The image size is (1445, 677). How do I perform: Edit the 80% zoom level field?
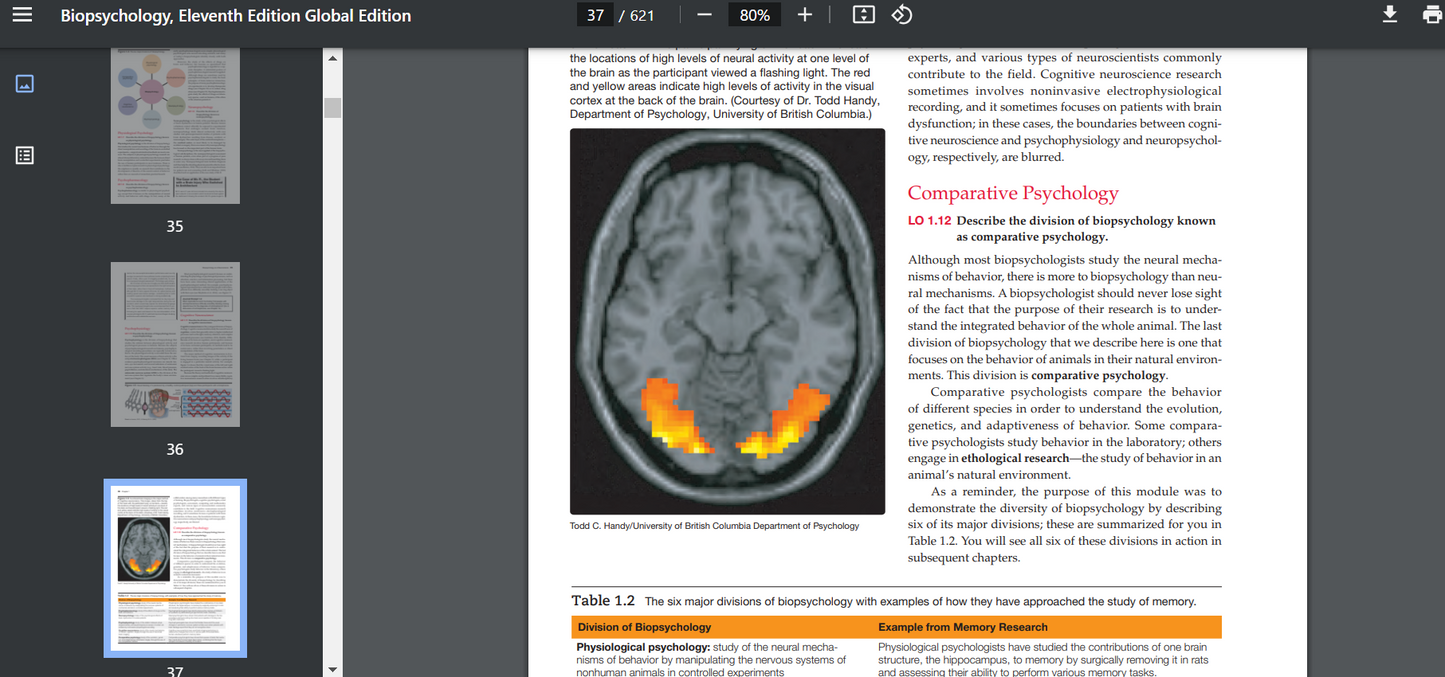click(x=754, y=14)
